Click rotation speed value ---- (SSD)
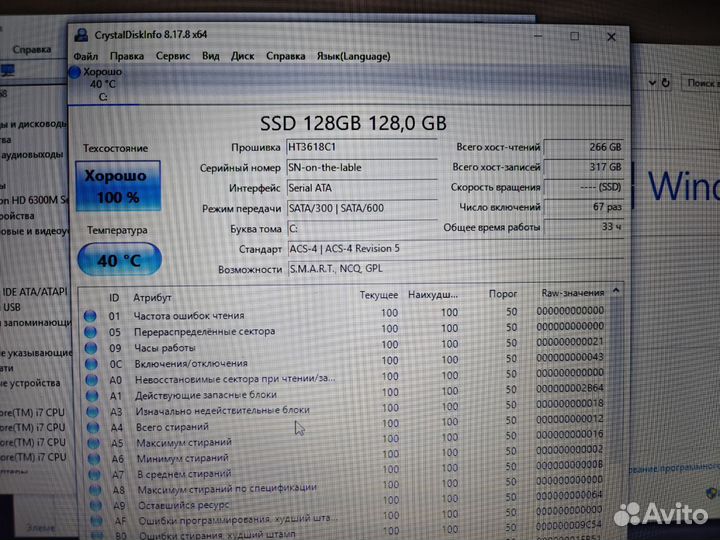Screen dimensions: 720x540 click(583, 187)
